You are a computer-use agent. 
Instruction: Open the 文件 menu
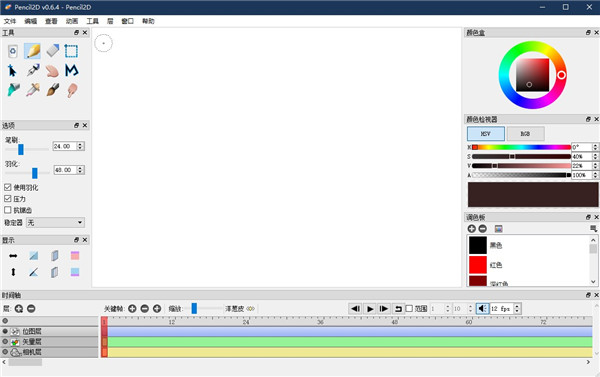10,21
